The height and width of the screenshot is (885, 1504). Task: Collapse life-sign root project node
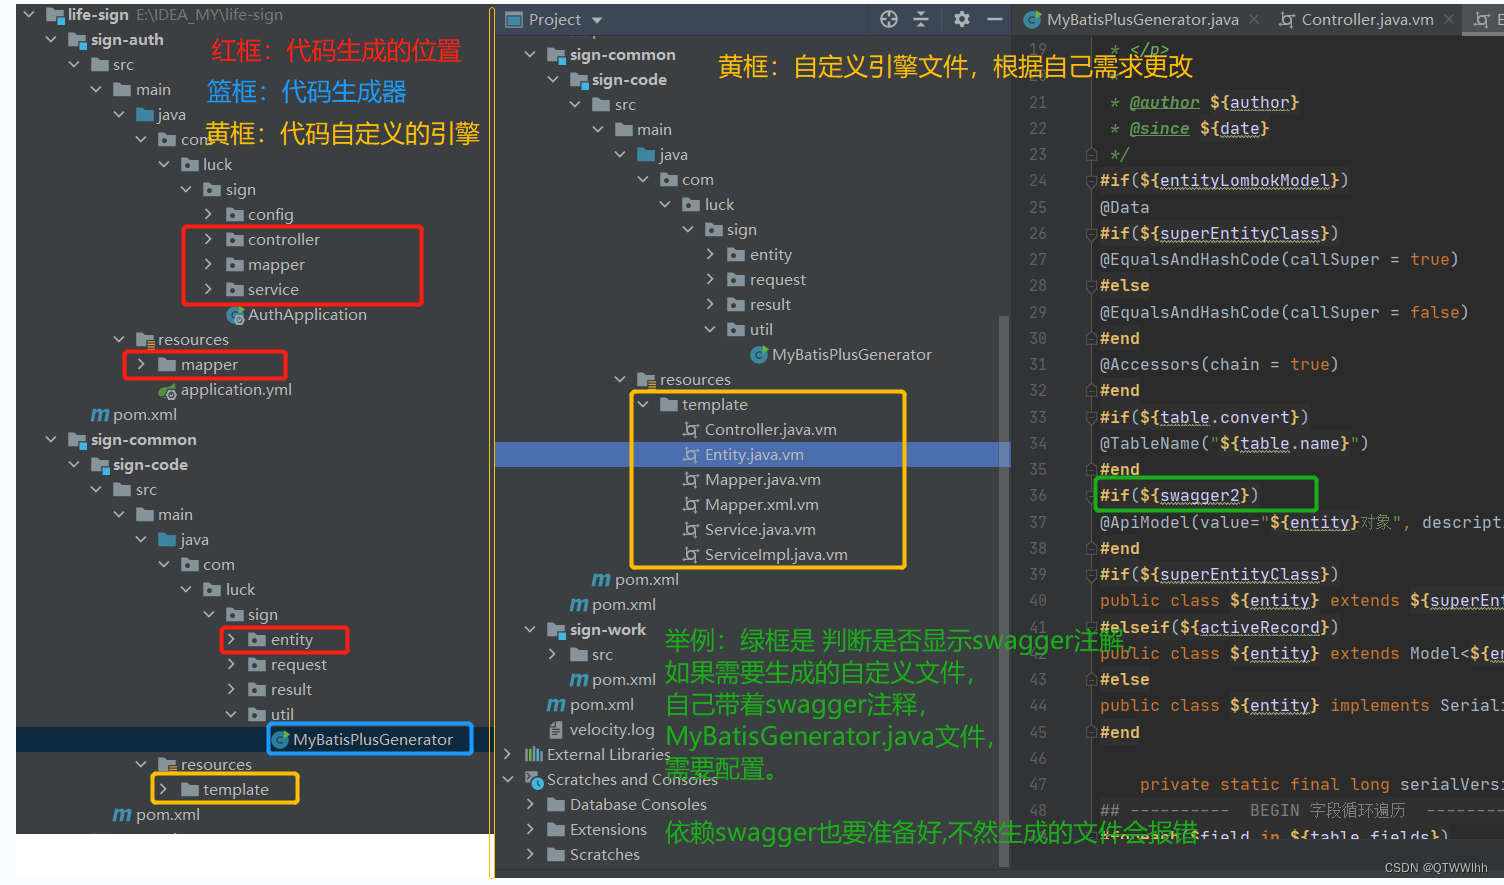coord(29,15)
